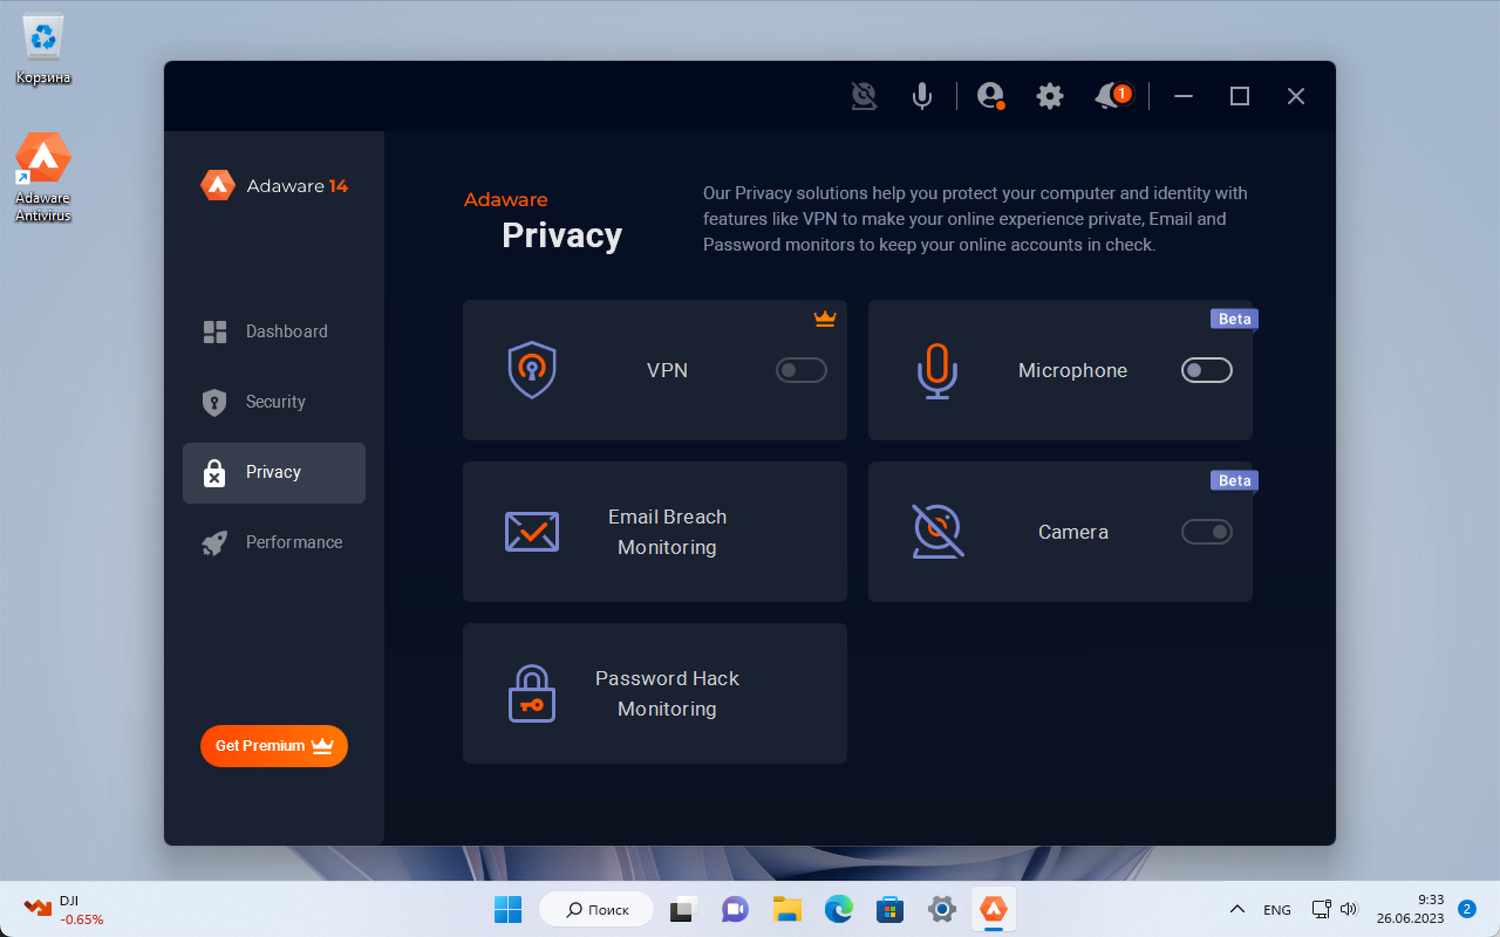Select the Privacy section
This screenshot has width=1500, height=937.
[274, 473]
